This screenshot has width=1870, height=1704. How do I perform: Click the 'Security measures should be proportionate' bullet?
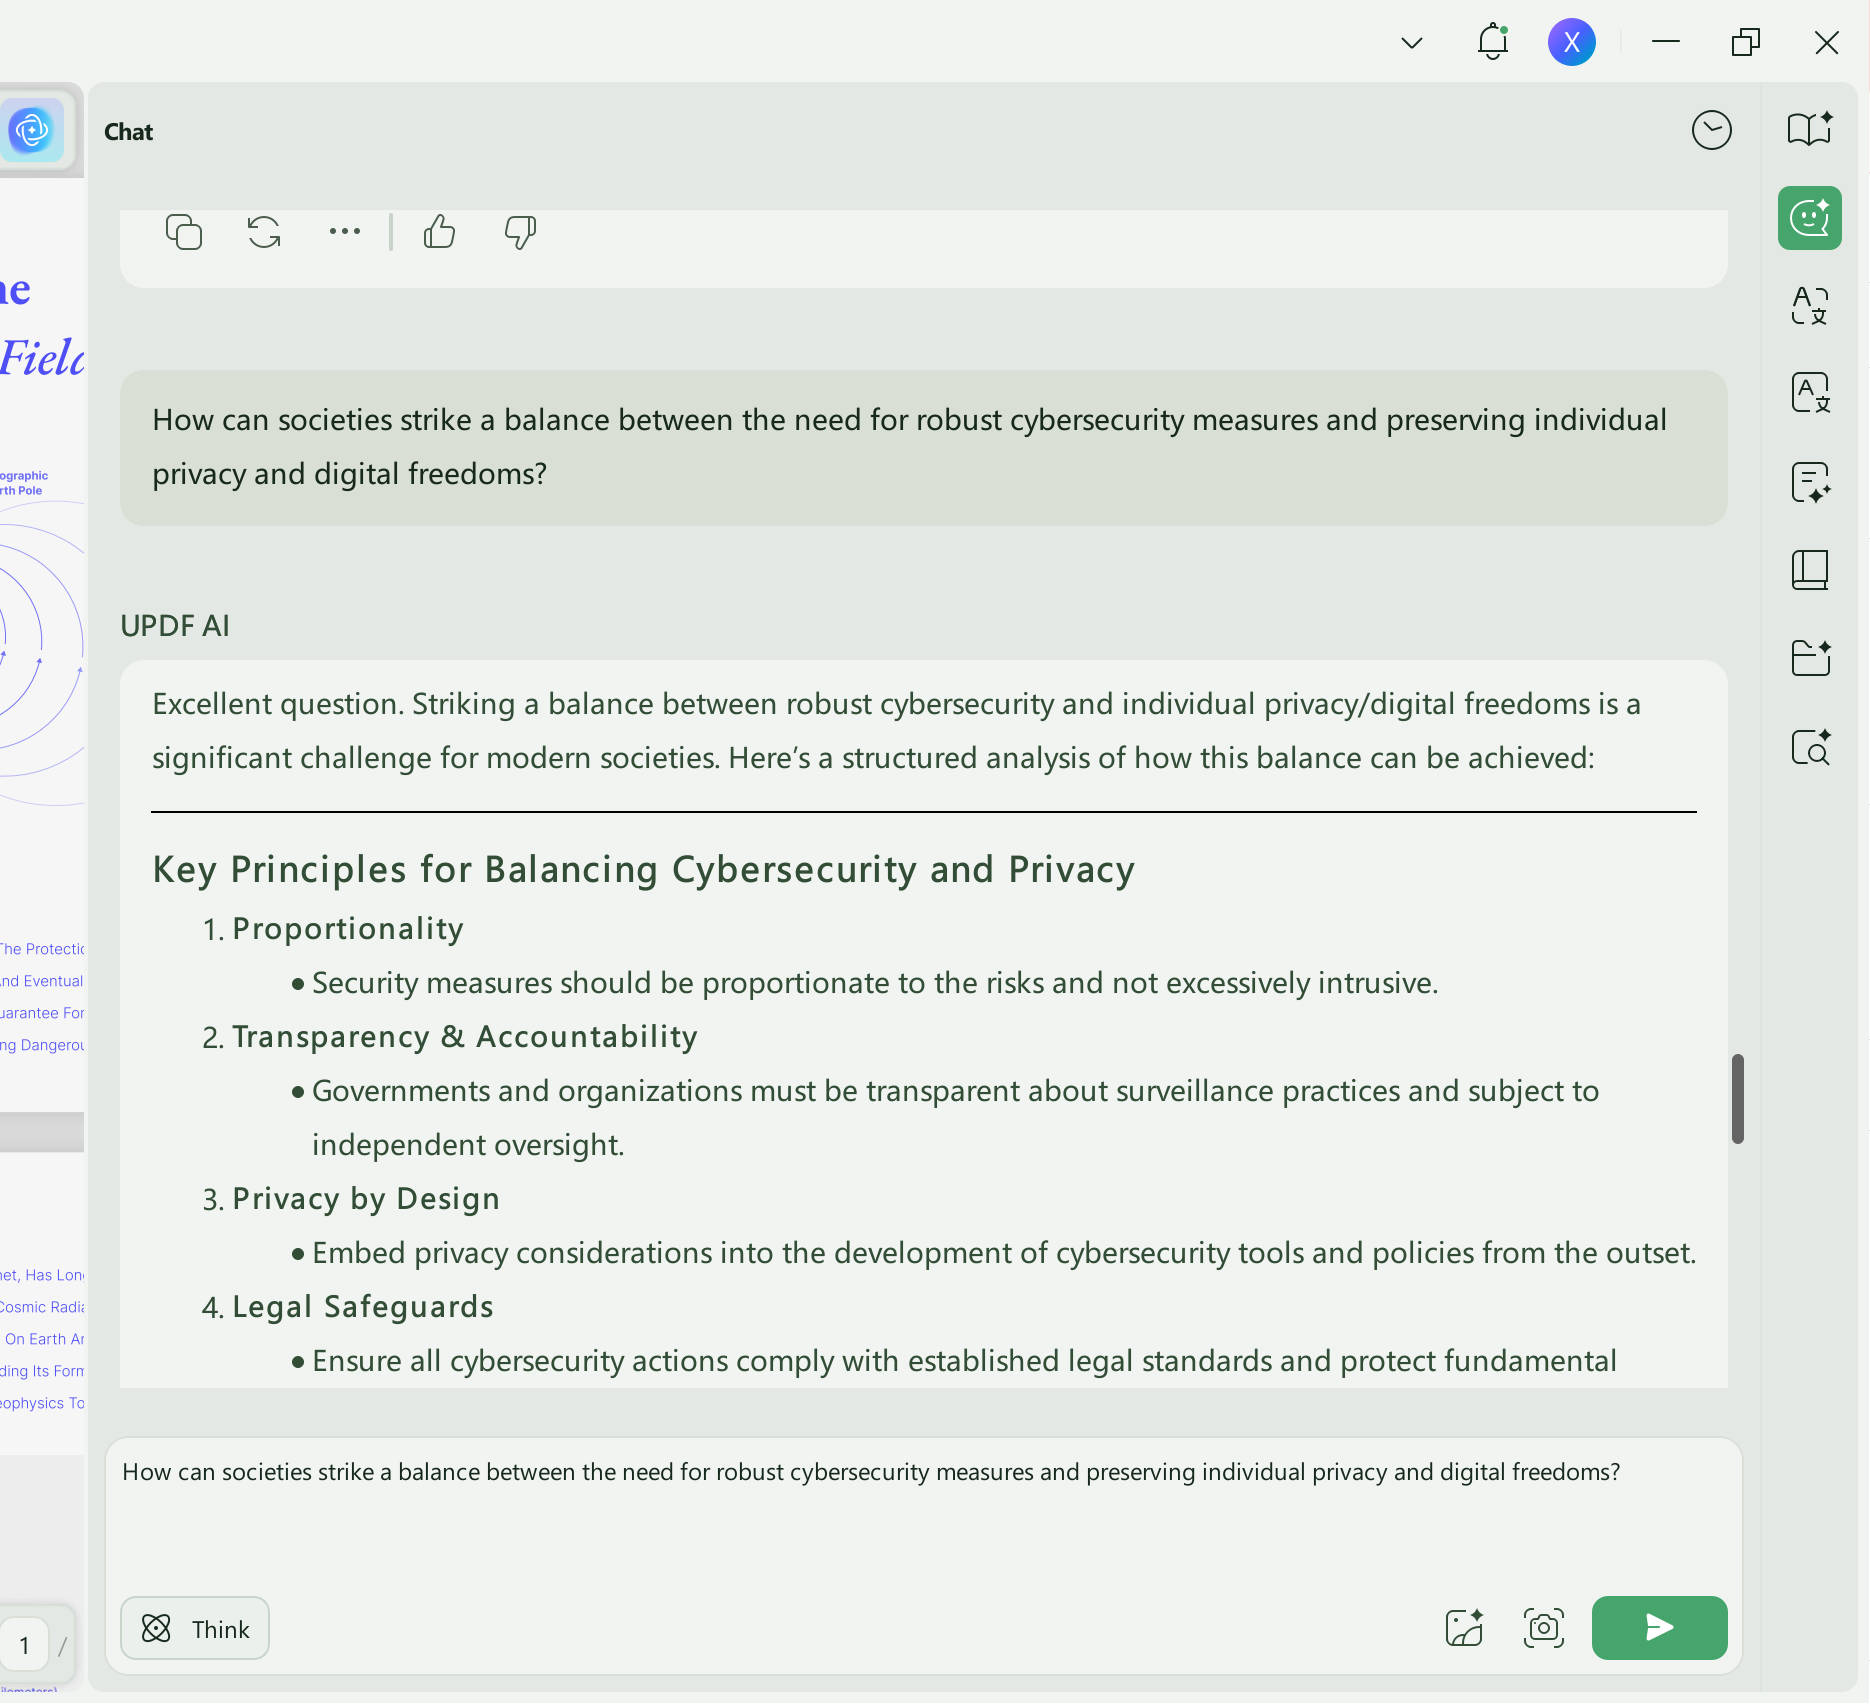click(x=875, y=983)
